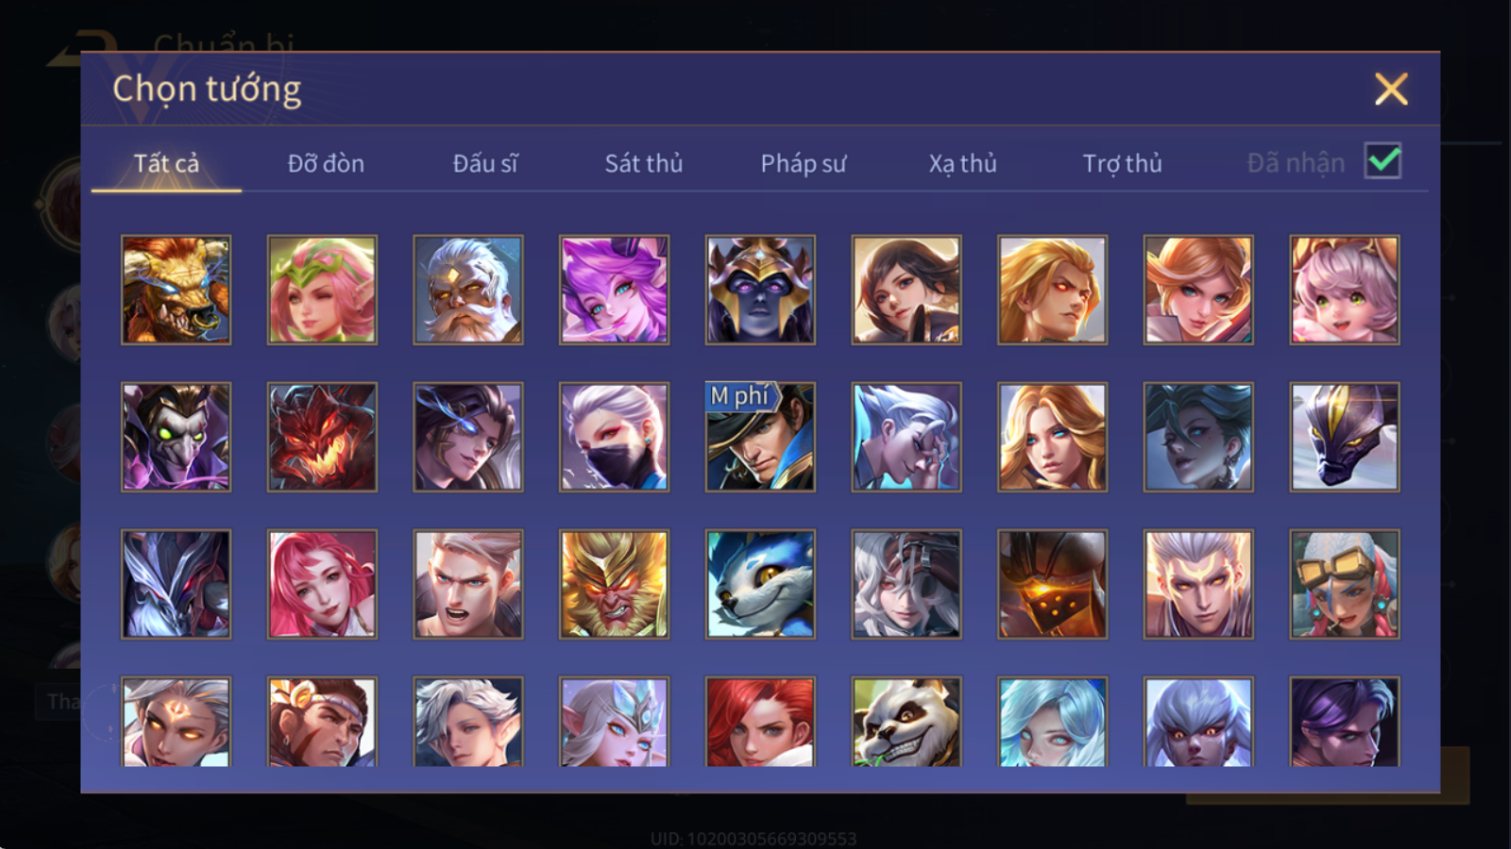Pick the green-eyed purple jester hero
Screen dimensions: 1511x849
(x=176, y=437)
